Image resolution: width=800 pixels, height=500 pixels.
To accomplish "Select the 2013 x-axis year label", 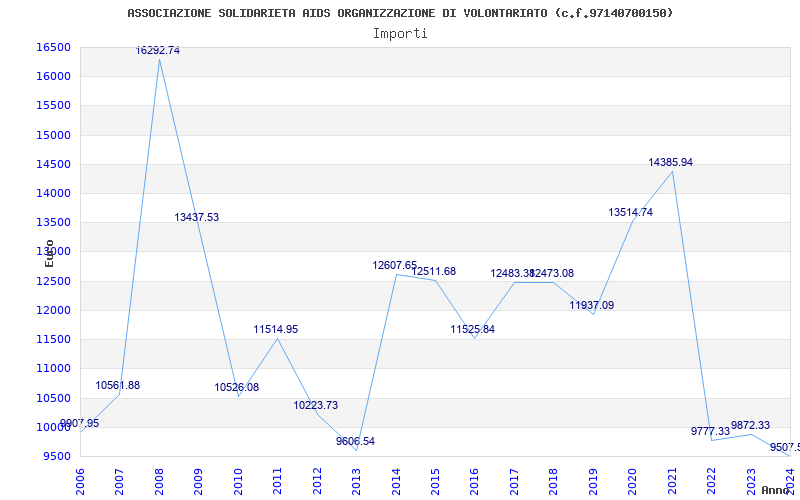I will coord(356,482).
